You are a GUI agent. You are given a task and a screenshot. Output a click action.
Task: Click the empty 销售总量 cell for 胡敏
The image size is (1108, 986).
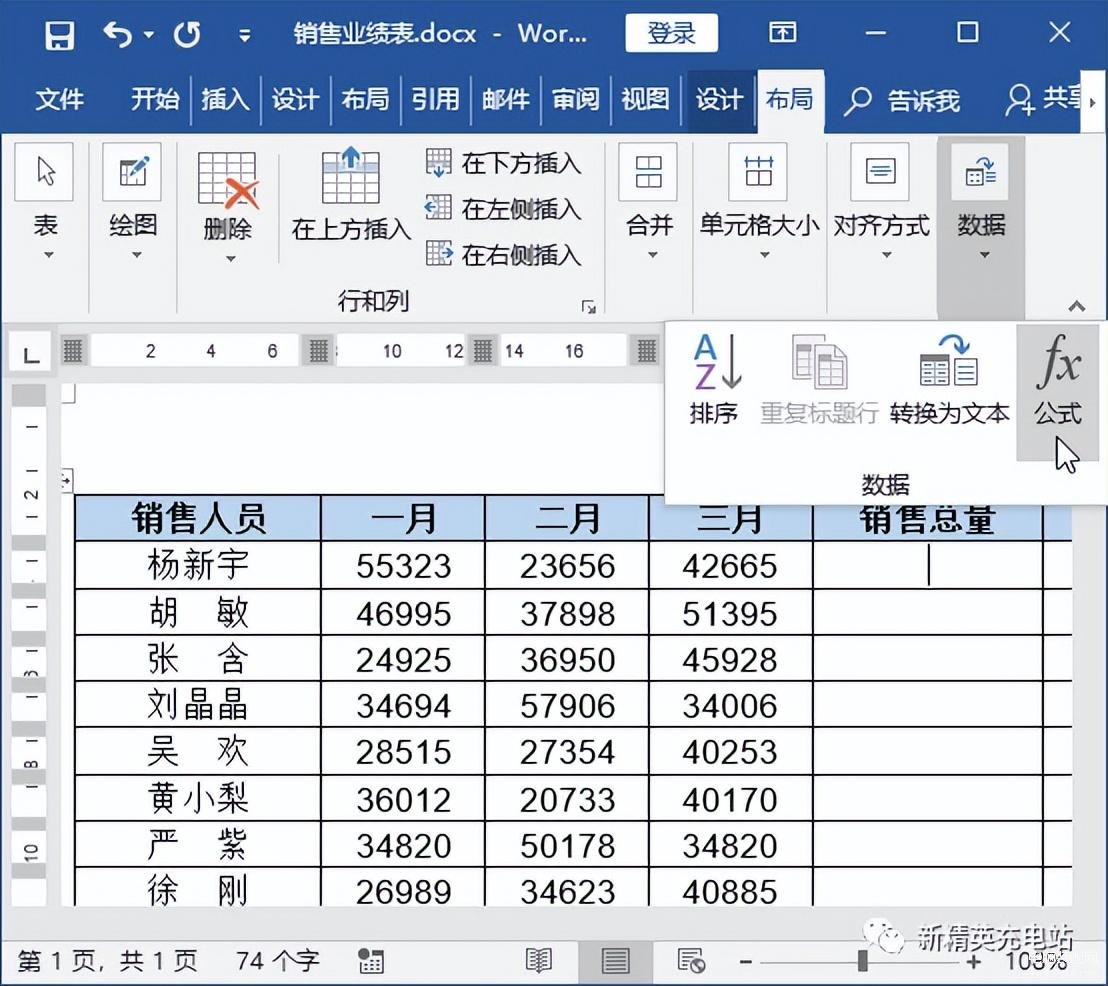coord(928,613)
